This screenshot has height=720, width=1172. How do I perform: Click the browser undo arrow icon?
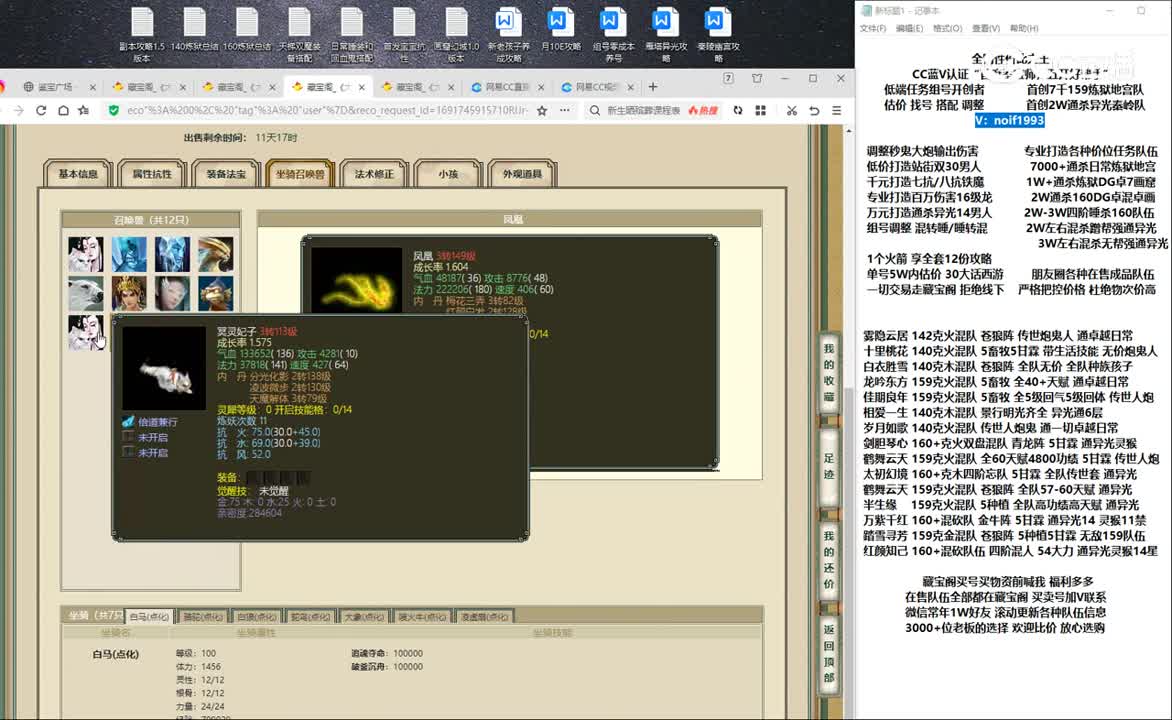coord(814,111)
